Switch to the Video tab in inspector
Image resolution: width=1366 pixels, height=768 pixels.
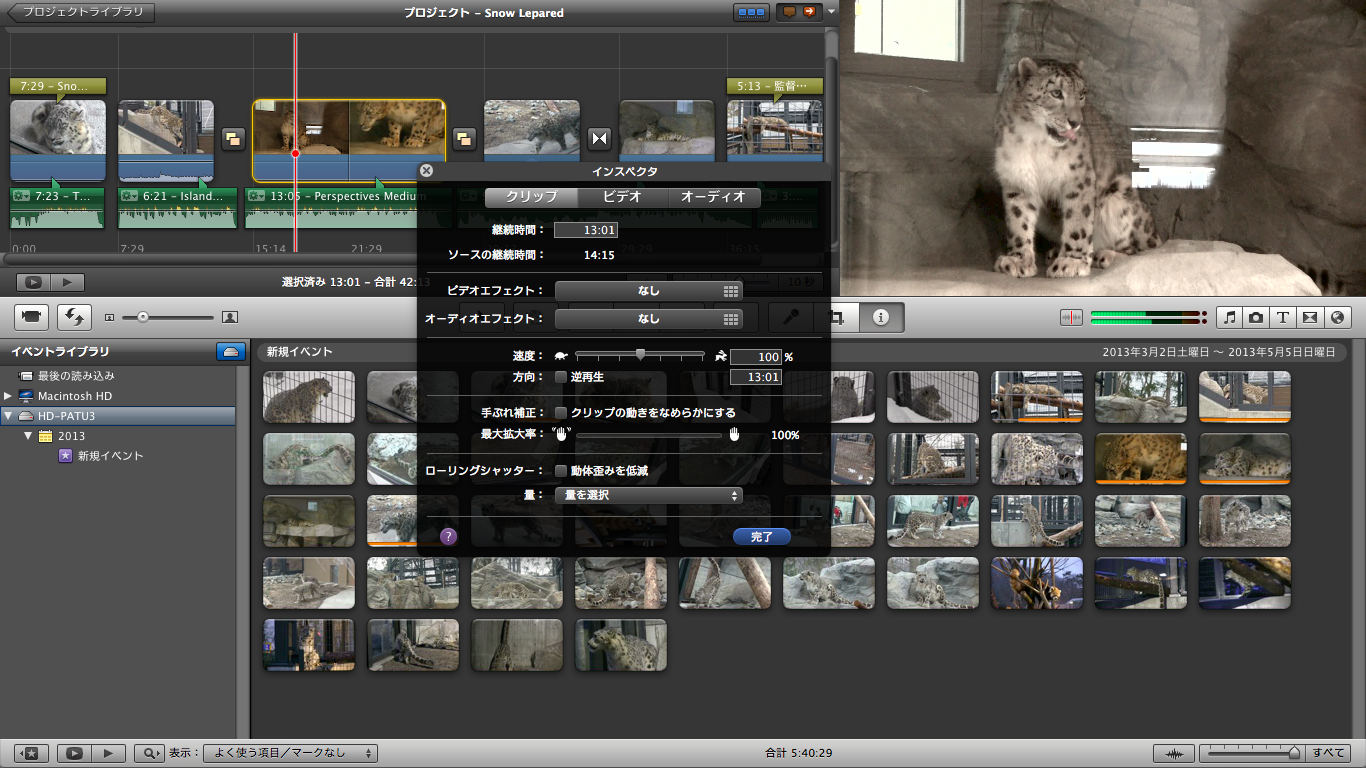coord(622,197)
